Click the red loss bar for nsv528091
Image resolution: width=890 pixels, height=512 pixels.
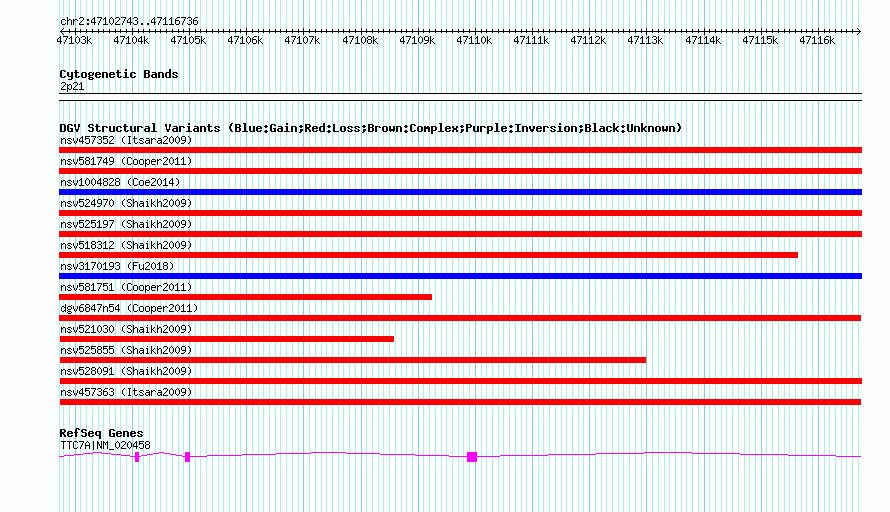[460, 381]
